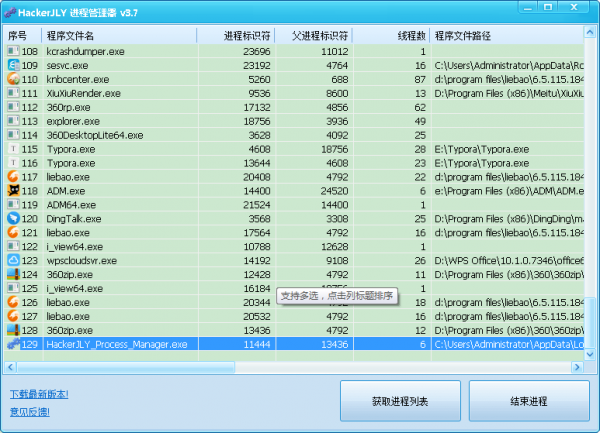Select the HackerJLY_Process_Manager.exe process name

(117, 344)
